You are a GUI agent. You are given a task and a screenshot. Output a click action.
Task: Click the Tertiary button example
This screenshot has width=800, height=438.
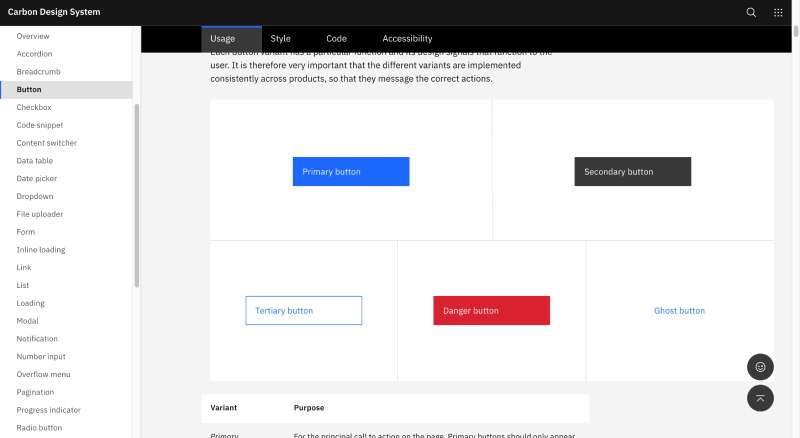point(304,310)
